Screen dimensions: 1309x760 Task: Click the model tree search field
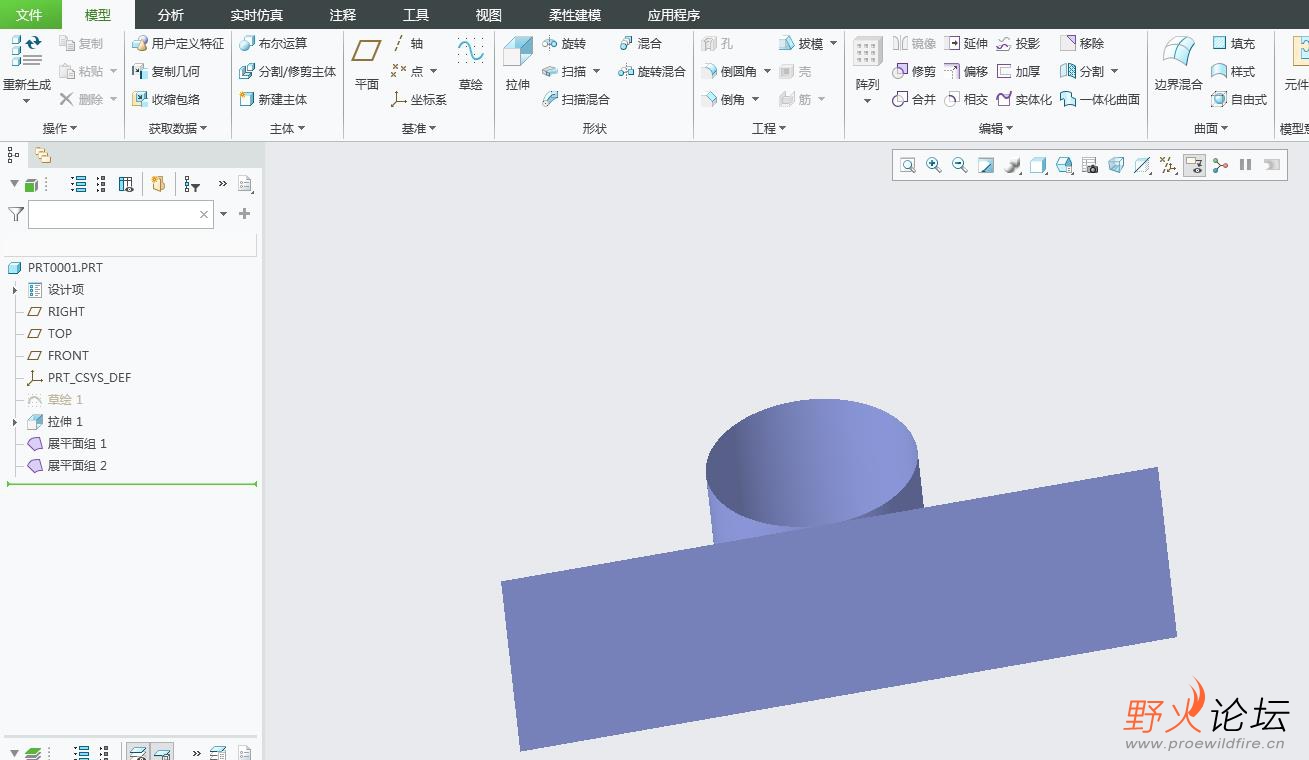click(112, 214)
